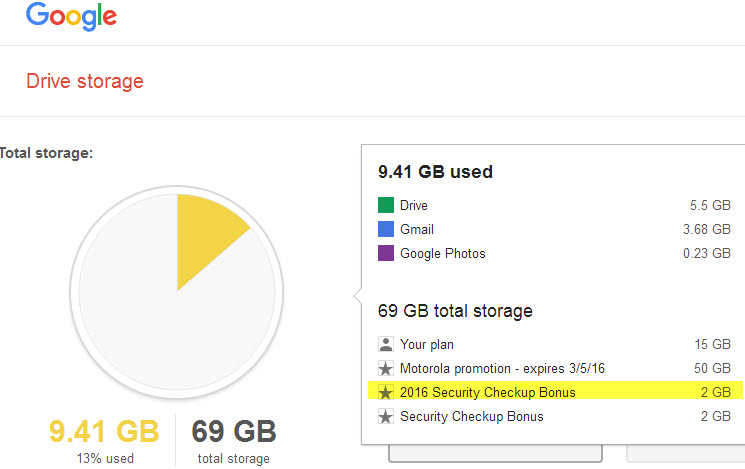Click the Security Checkup Bonus star icon
Screen dimensions: 745x469
coord(386,416)
